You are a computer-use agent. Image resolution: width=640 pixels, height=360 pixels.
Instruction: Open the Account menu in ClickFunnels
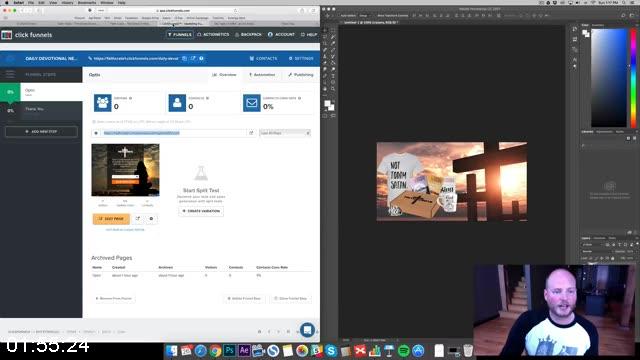point(281,35)
